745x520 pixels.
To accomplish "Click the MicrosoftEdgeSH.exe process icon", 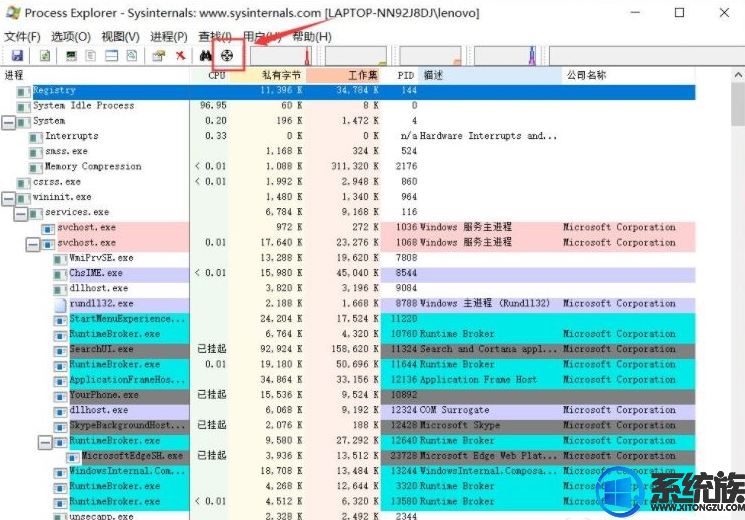I will coord(73,457).
